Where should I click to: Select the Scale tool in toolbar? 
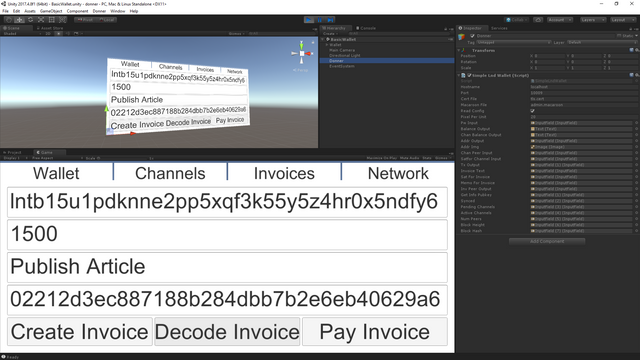[41, 20]
